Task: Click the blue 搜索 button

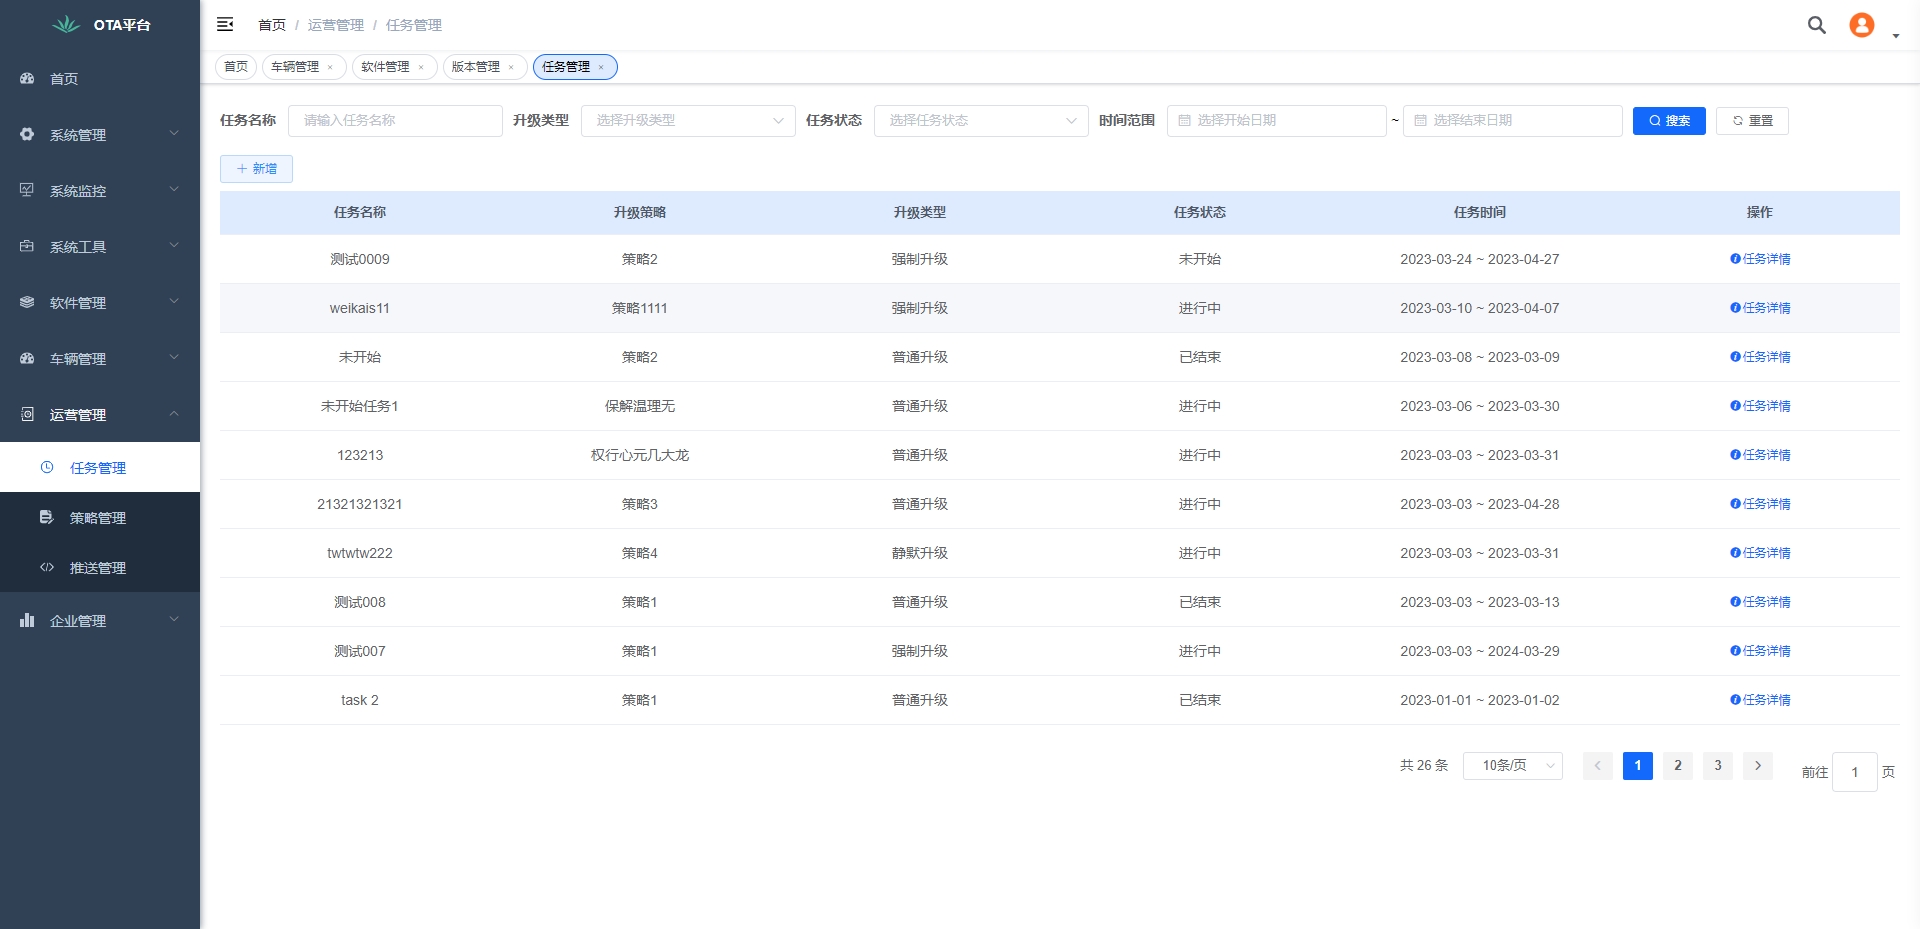Action: (x=1669, y=121)
